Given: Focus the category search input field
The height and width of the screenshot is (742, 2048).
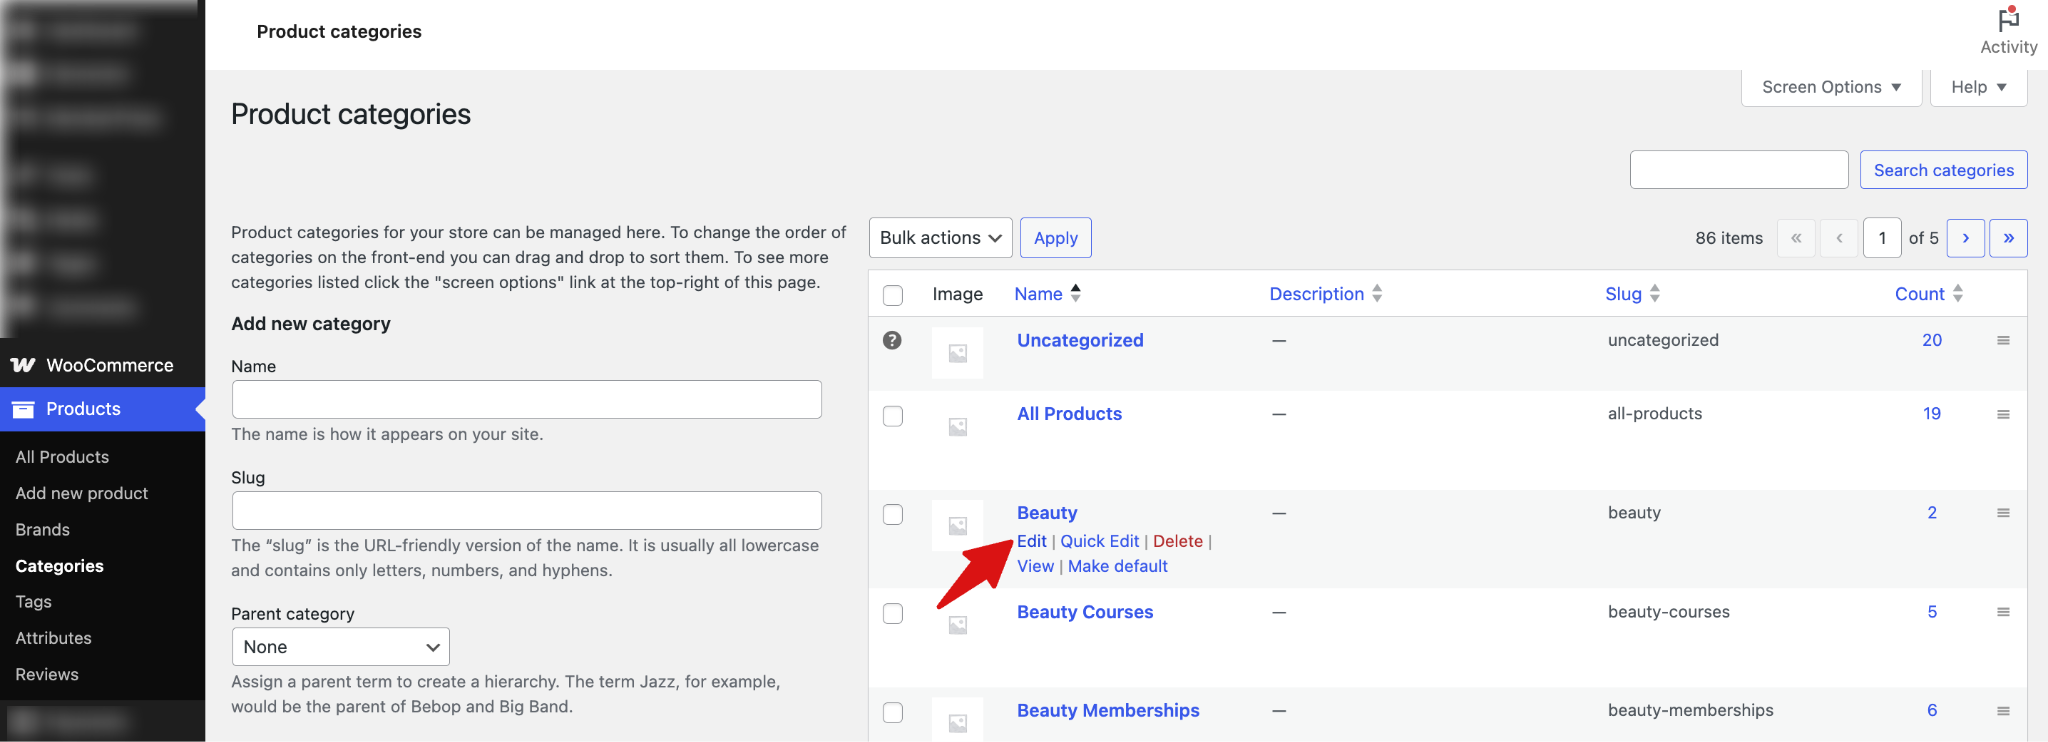Looking at the screenshot, I should (1739, 170).
